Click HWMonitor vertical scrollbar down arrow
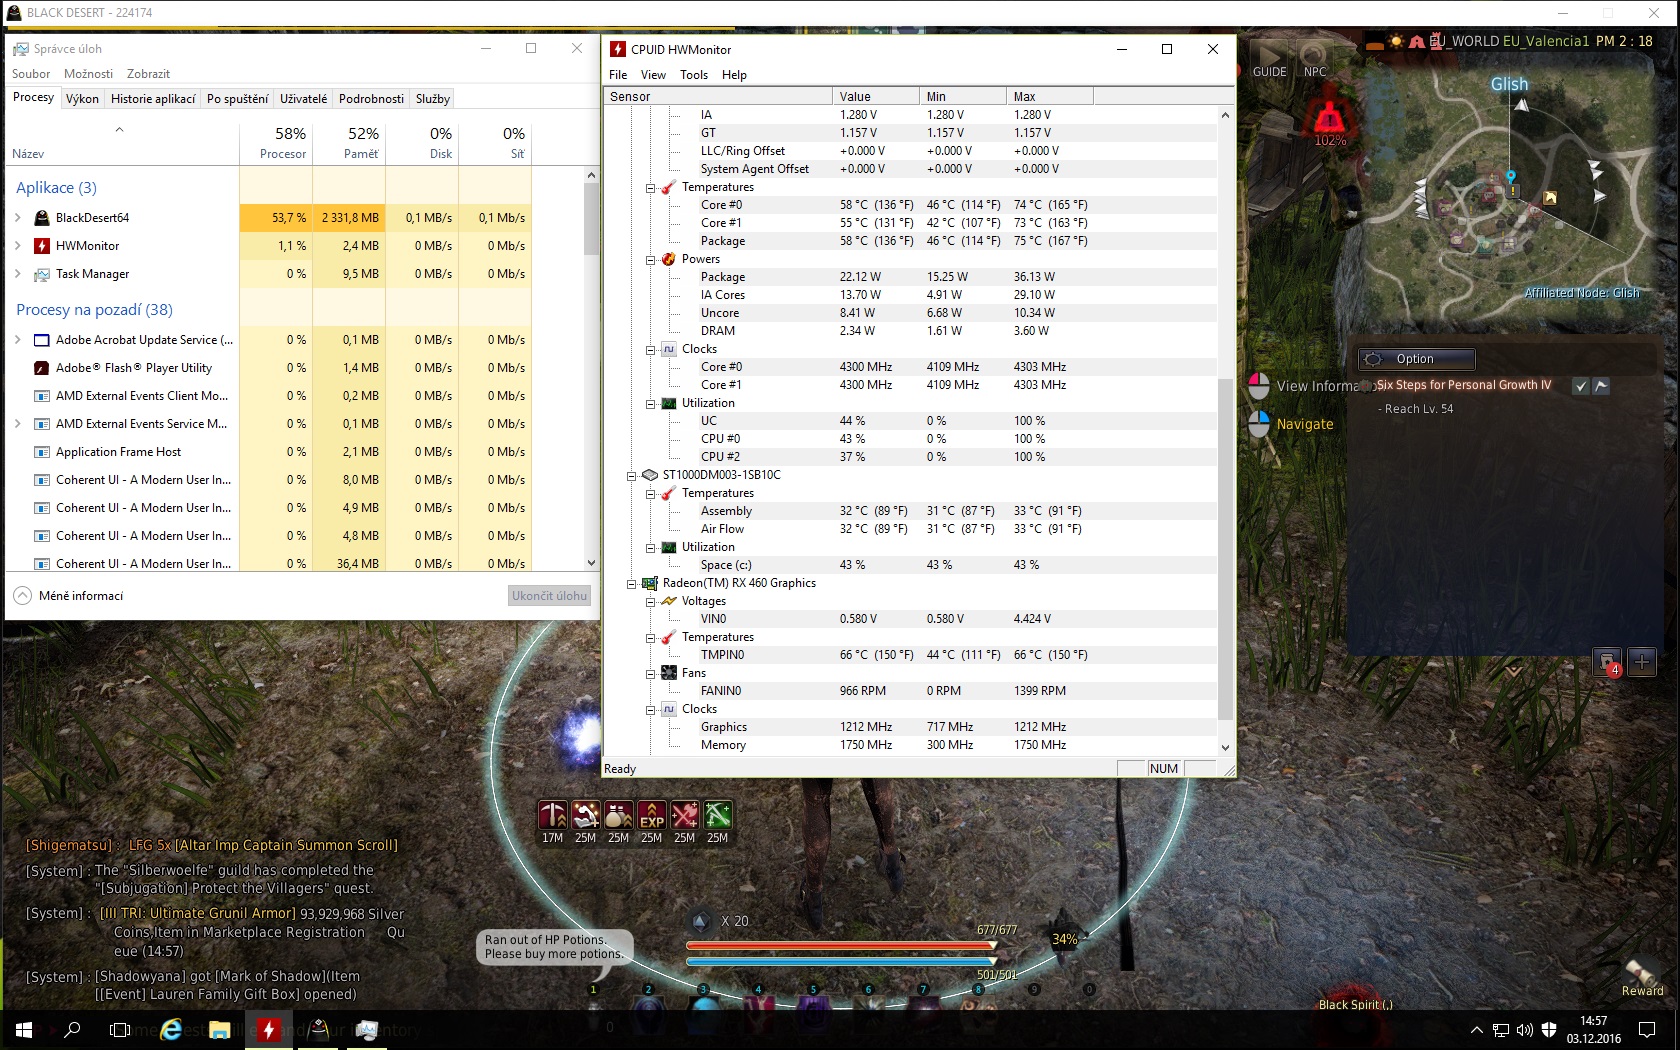1680x1050 pixels. 1225,747
